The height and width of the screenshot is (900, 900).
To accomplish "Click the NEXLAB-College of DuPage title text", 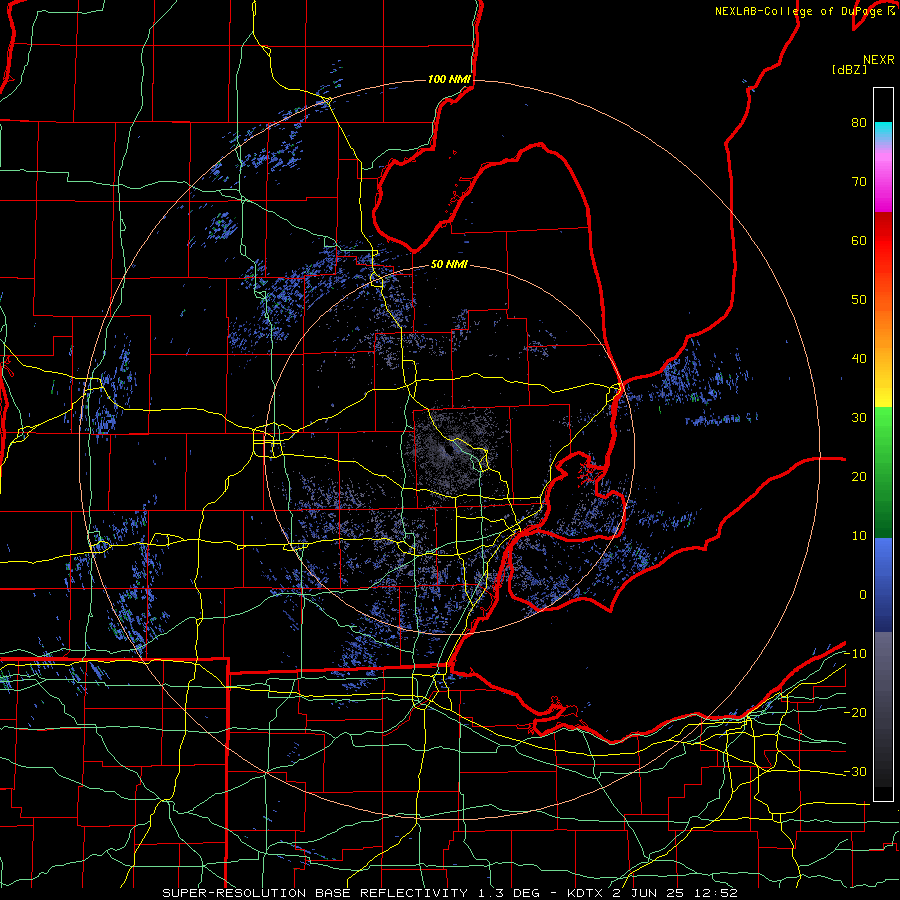I will pos(804,11).
